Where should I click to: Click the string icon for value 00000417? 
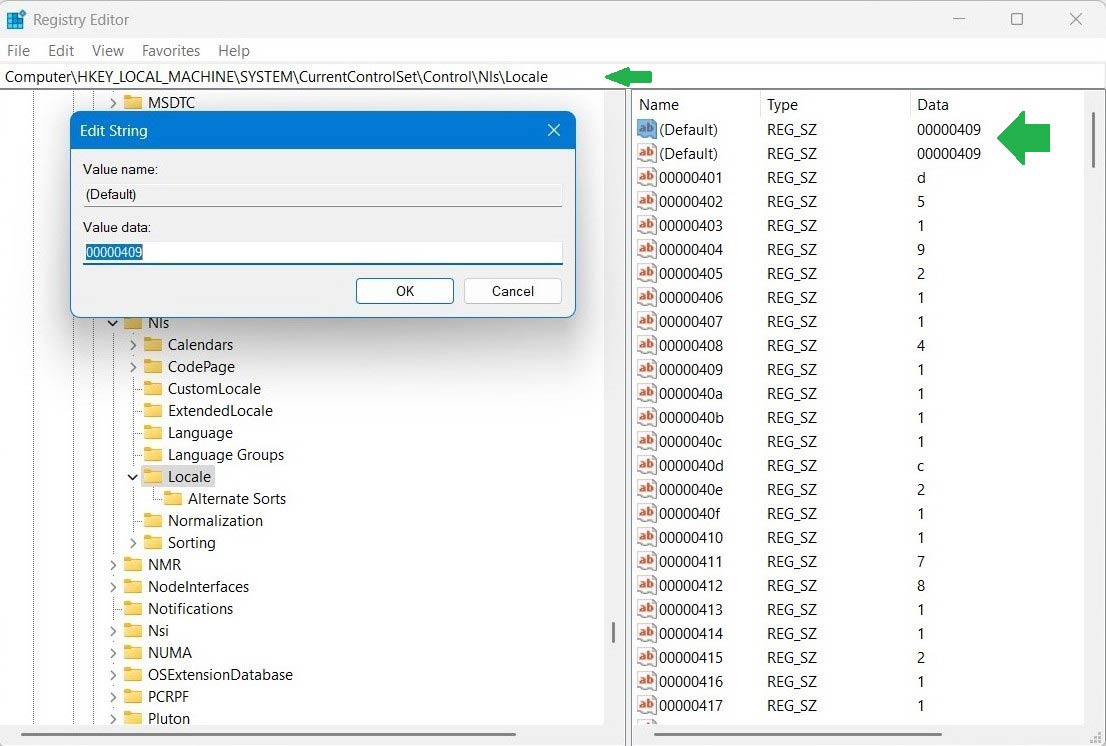coord(646,704)
